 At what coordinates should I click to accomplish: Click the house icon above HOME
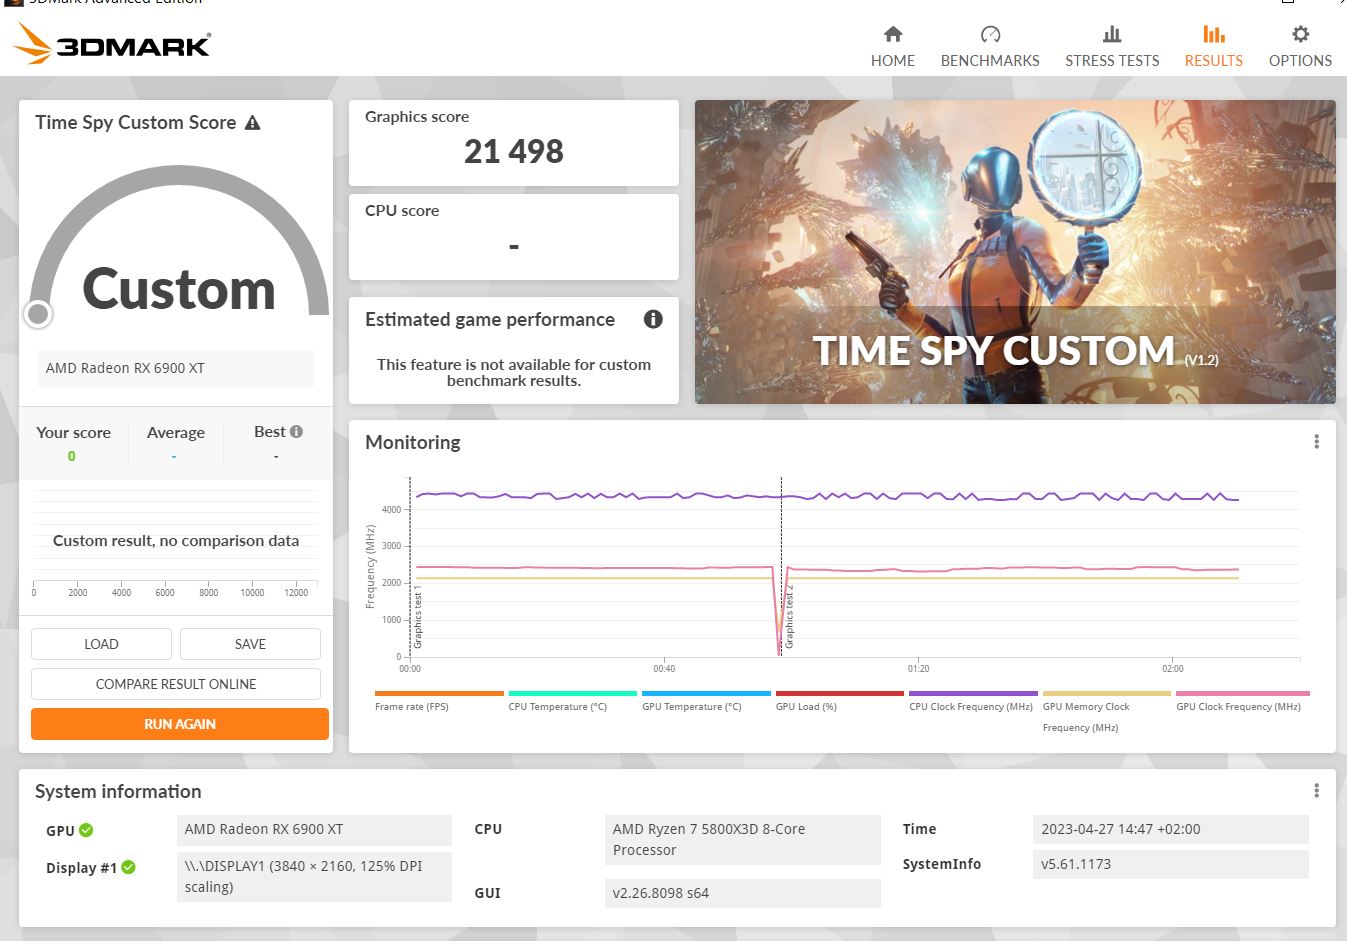tap(893, 34)
